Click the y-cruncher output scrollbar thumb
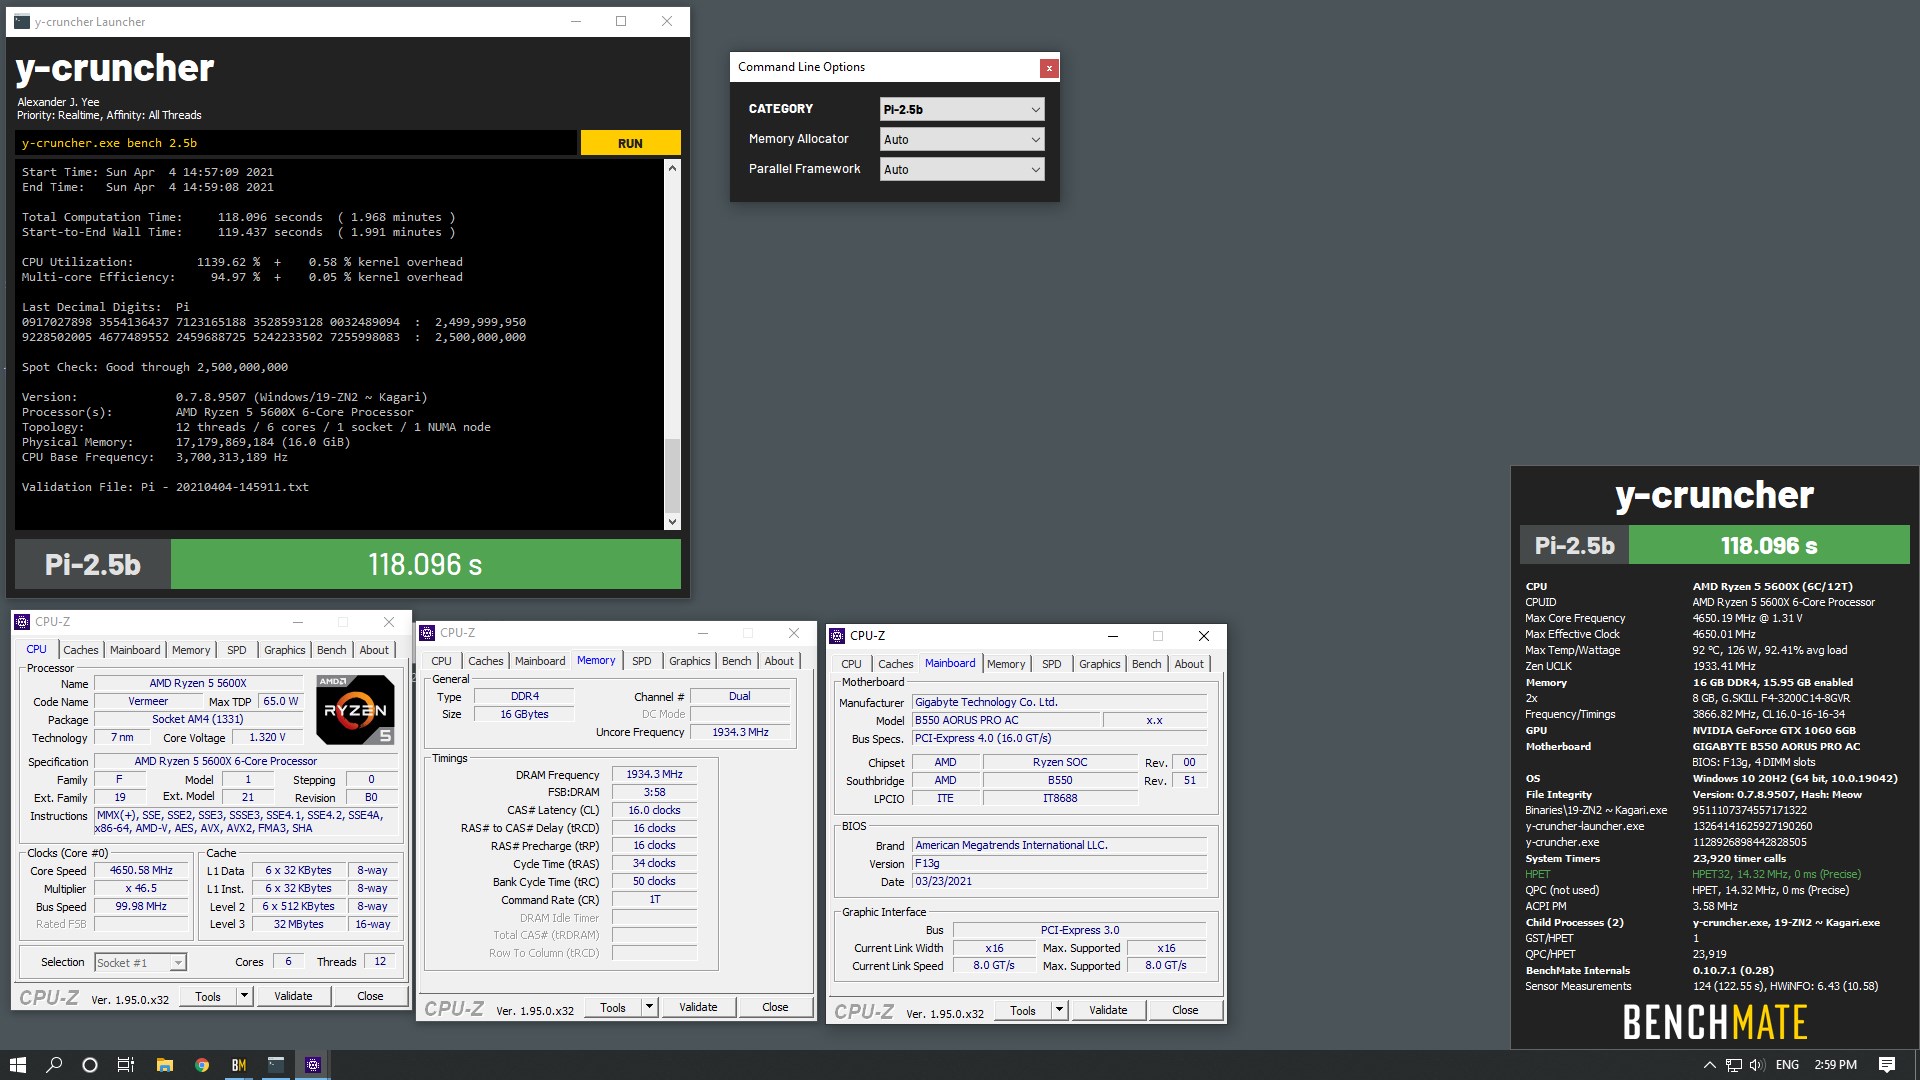The width and height of the screenshot is (1920, 1080). point(672,474)
